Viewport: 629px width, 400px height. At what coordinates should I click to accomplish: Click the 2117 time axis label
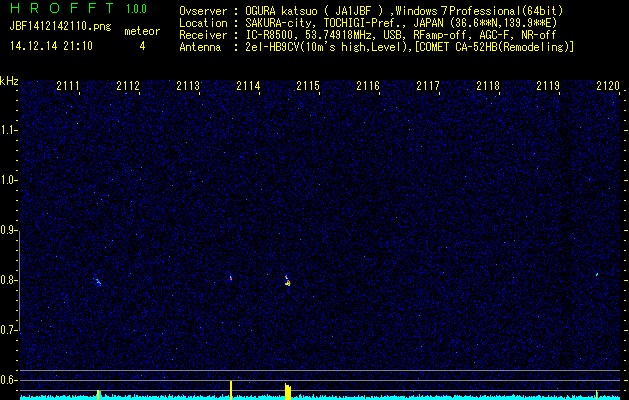tap(428, 86)
